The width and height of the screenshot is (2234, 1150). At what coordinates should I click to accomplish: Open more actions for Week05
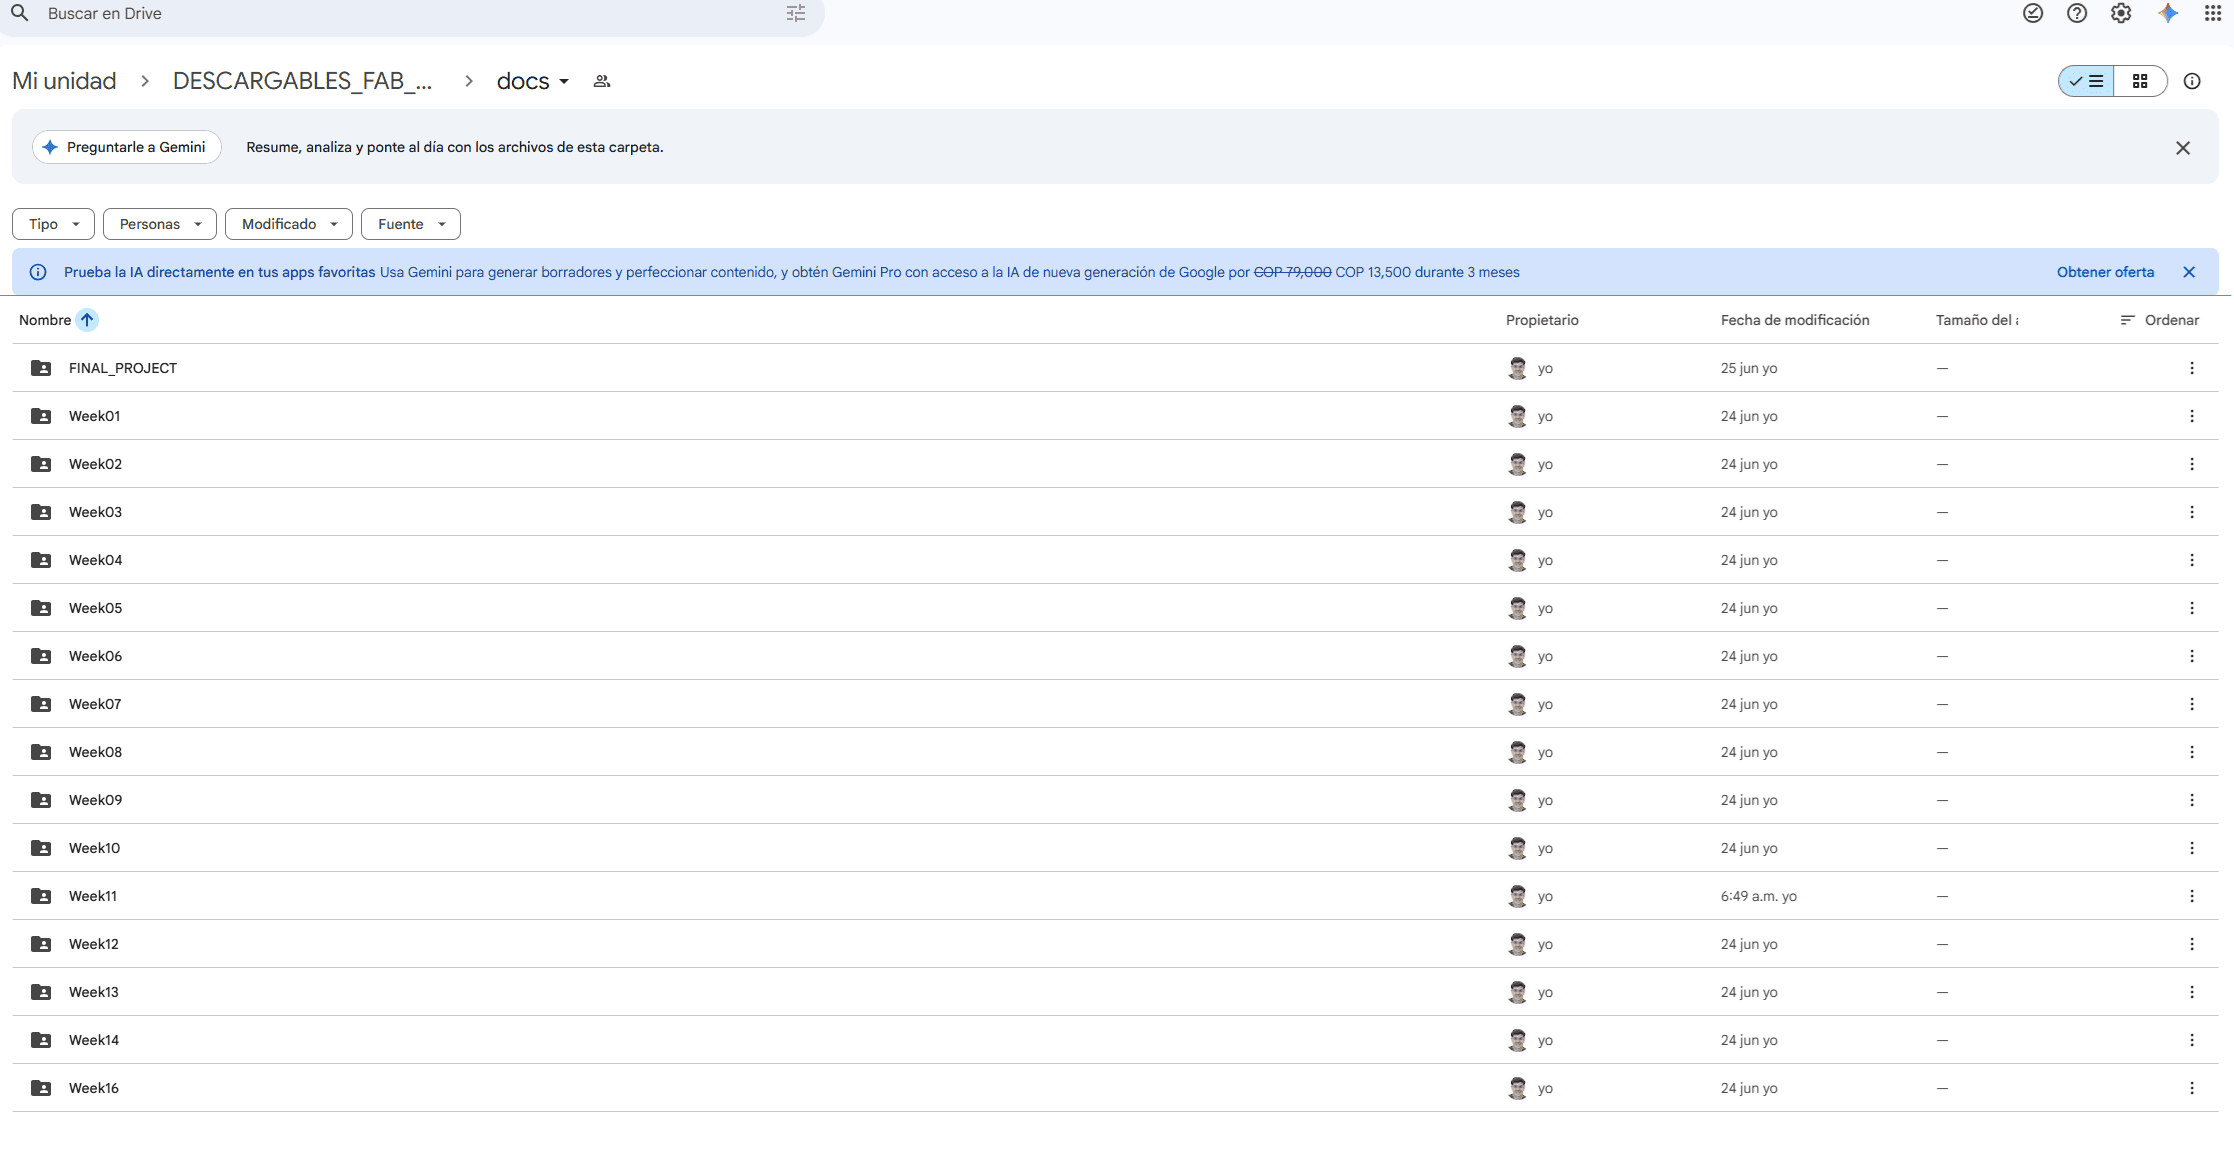click(2192, 608)
